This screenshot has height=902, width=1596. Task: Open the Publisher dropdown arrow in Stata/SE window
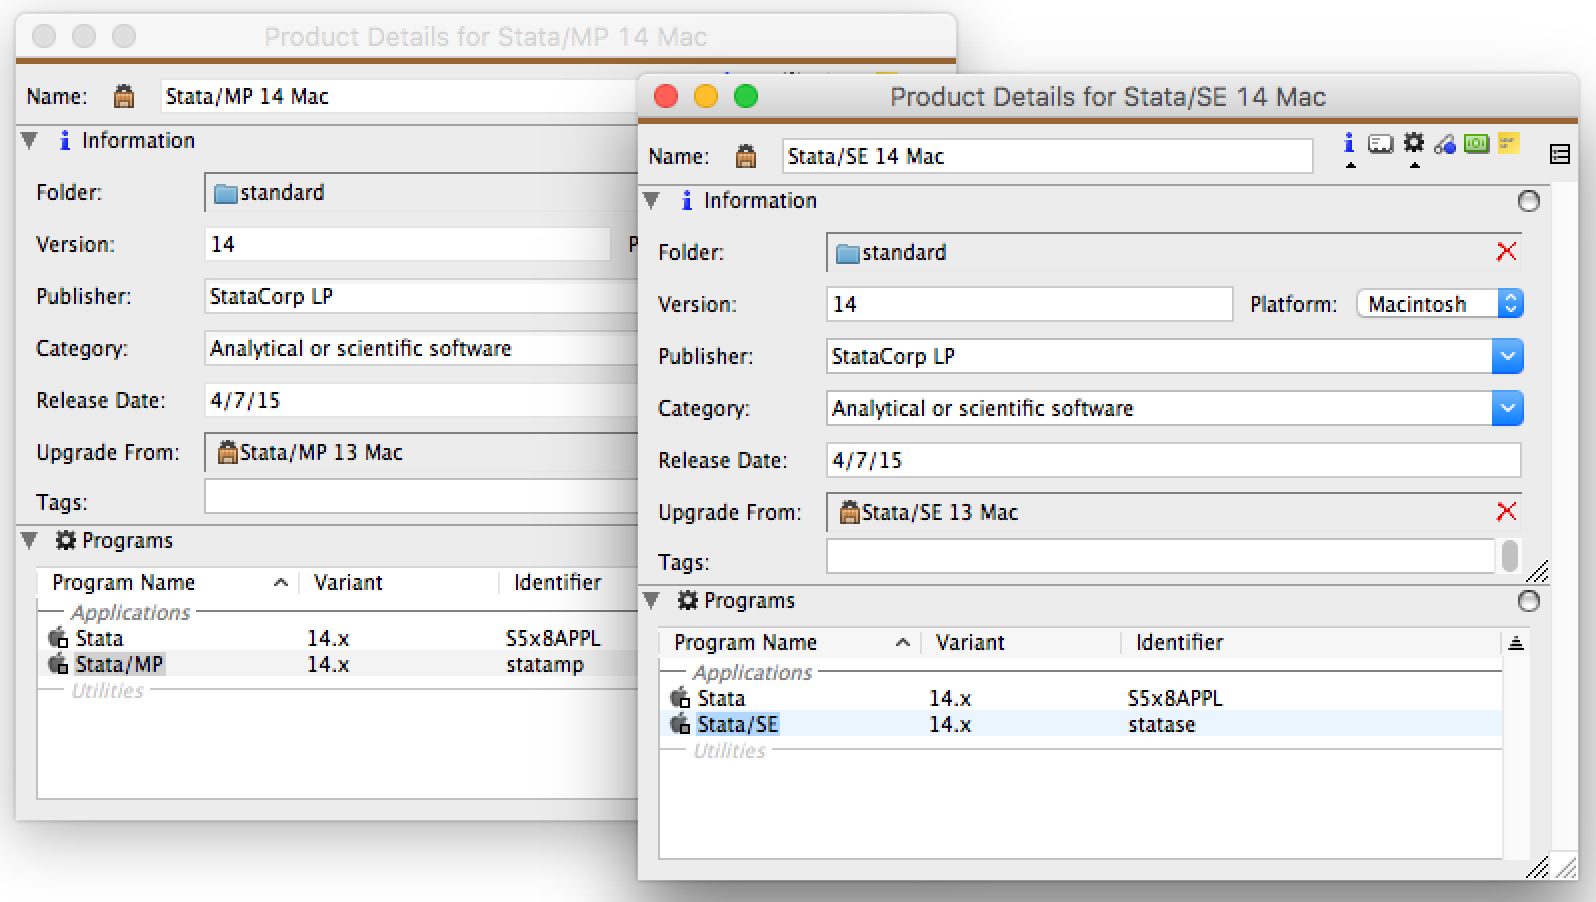(x=1507, y=356)
